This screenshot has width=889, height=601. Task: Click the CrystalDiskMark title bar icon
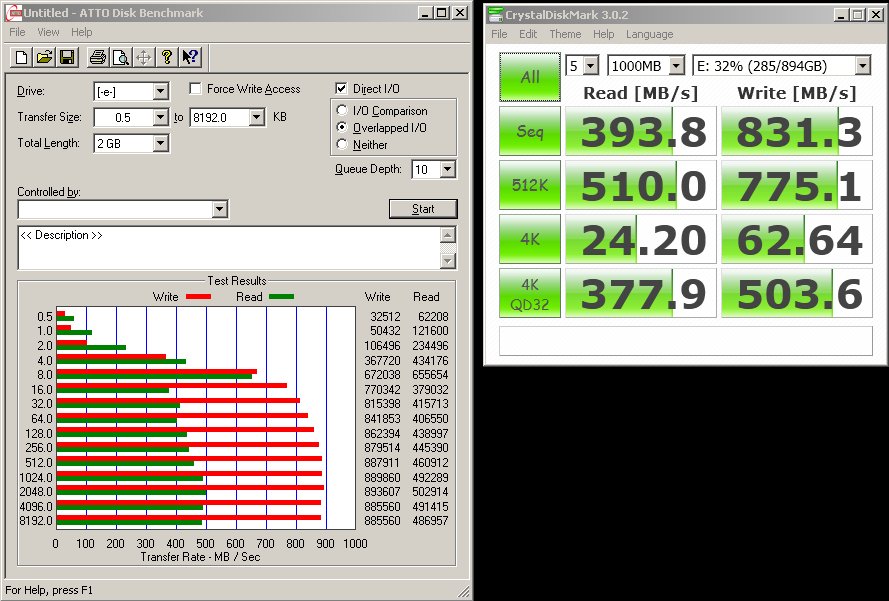[x=496, y=15]
